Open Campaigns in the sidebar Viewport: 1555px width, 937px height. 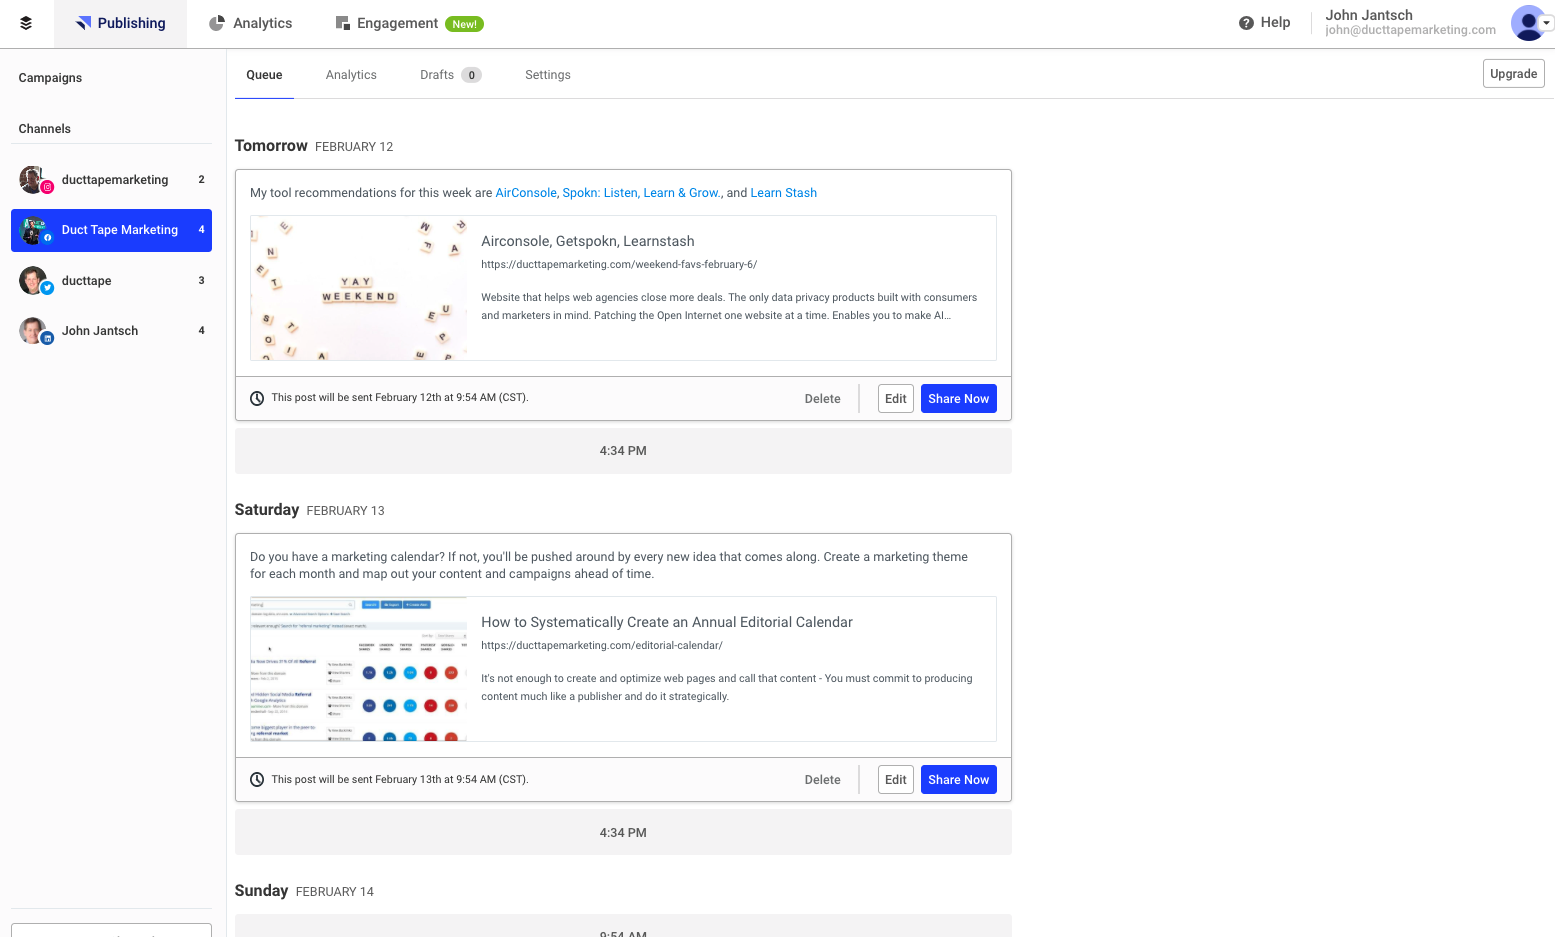coord(50,78)
